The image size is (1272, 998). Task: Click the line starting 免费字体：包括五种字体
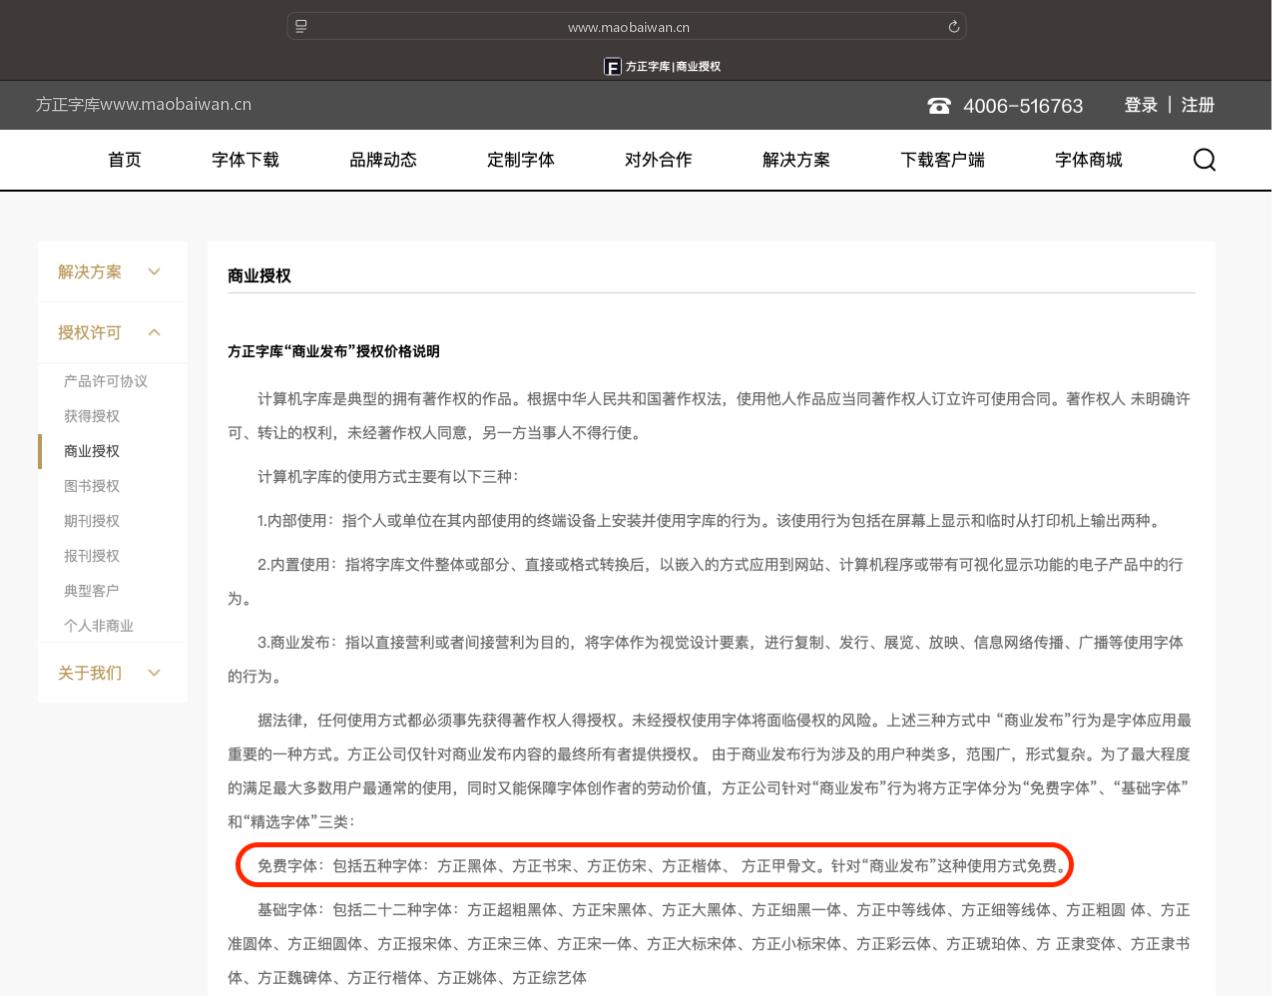tap(664, 866)
